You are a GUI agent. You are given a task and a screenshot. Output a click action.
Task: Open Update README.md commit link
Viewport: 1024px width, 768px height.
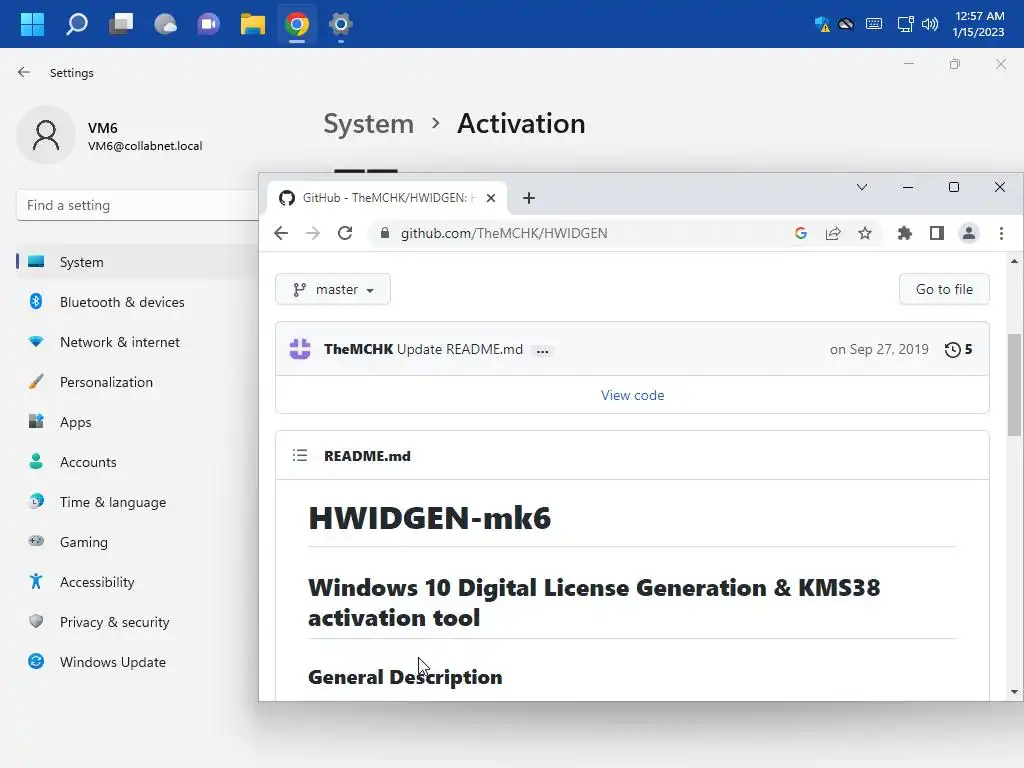[x=460, y=349]
